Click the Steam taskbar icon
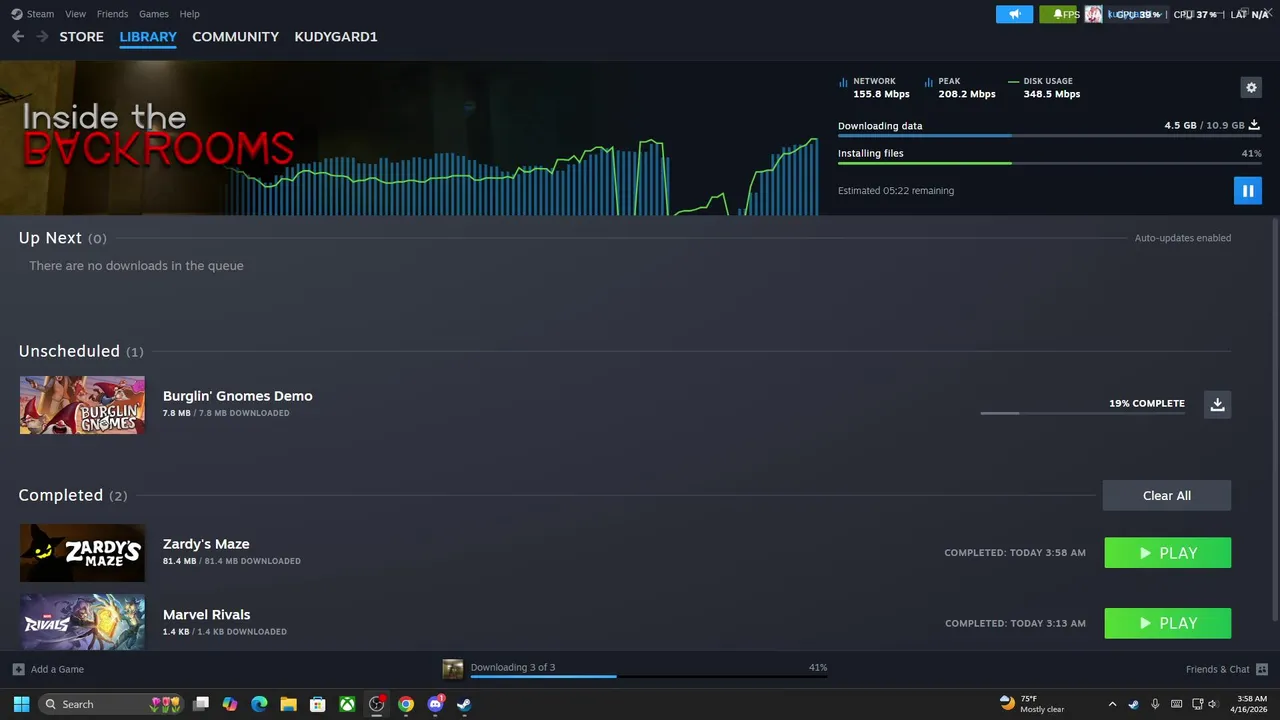 pos(464,704)
